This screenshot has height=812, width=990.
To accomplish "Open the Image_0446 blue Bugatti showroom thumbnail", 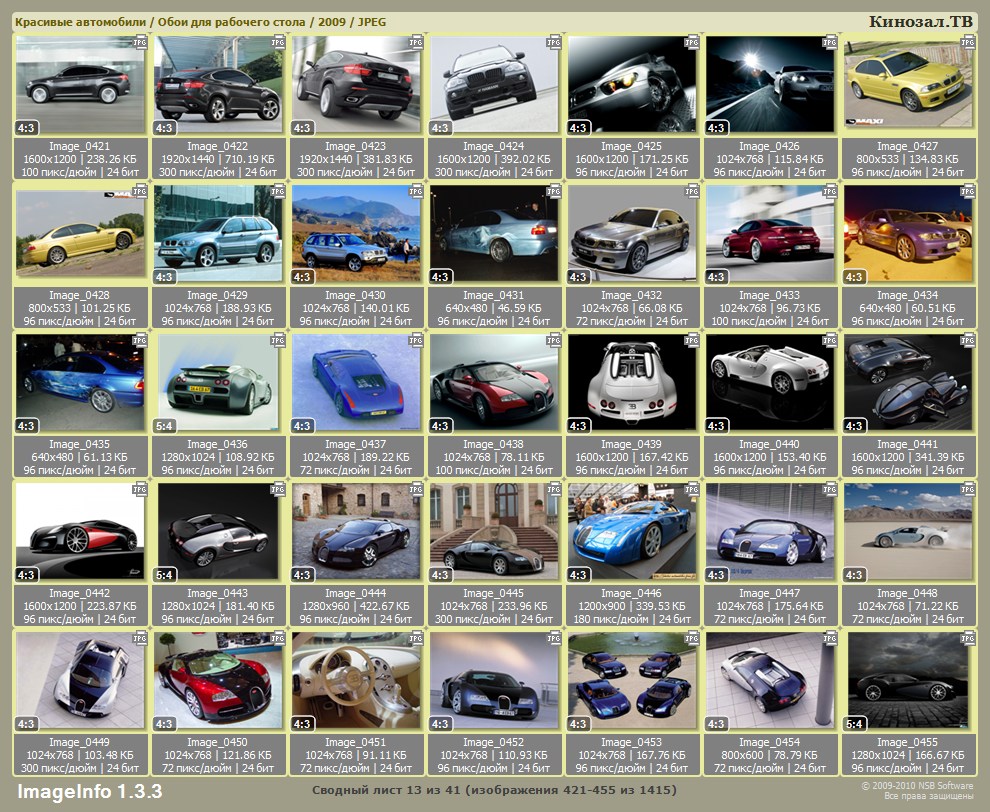I will point(631,532).
